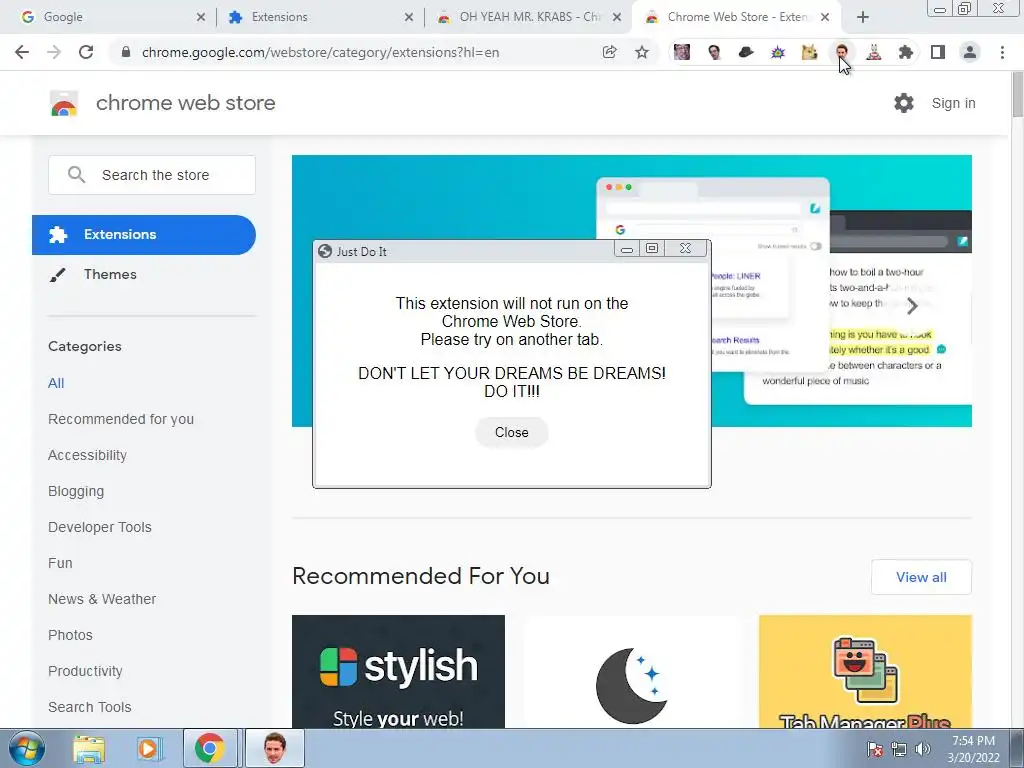Image resolution: width=1024 pixels, height=768 pixels.
Task: Select the Themes sidebar item
Action: coord(144,274)
